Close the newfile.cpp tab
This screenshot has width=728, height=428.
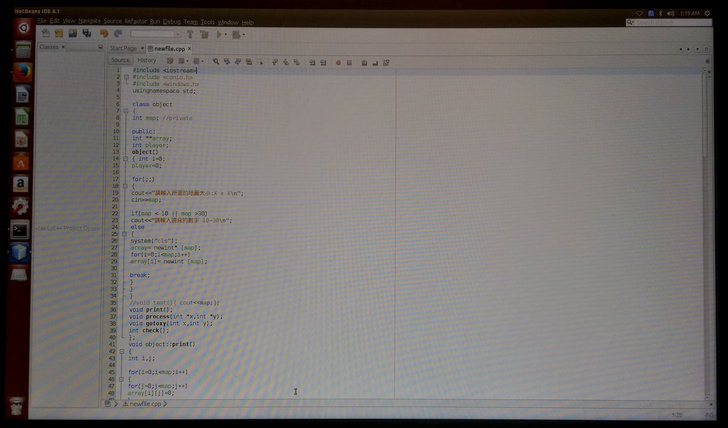[189, 48]
